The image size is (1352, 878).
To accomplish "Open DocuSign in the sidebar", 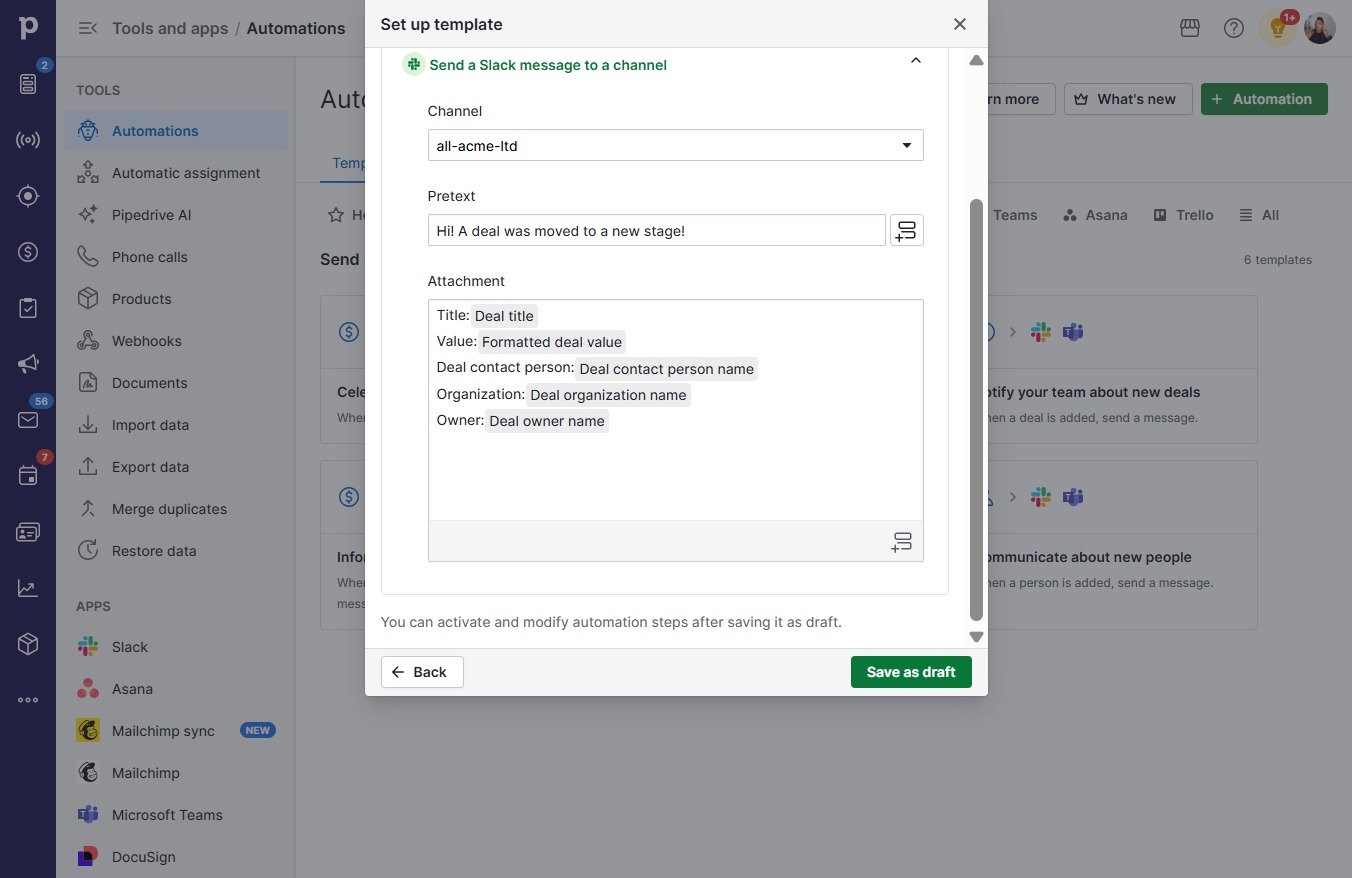I will (x=176, y=857).
